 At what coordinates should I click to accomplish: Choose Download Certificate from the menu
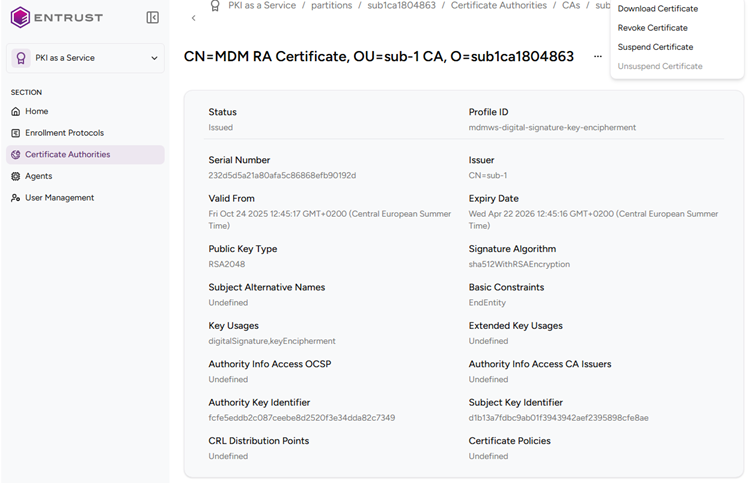(x=657, y=9)
